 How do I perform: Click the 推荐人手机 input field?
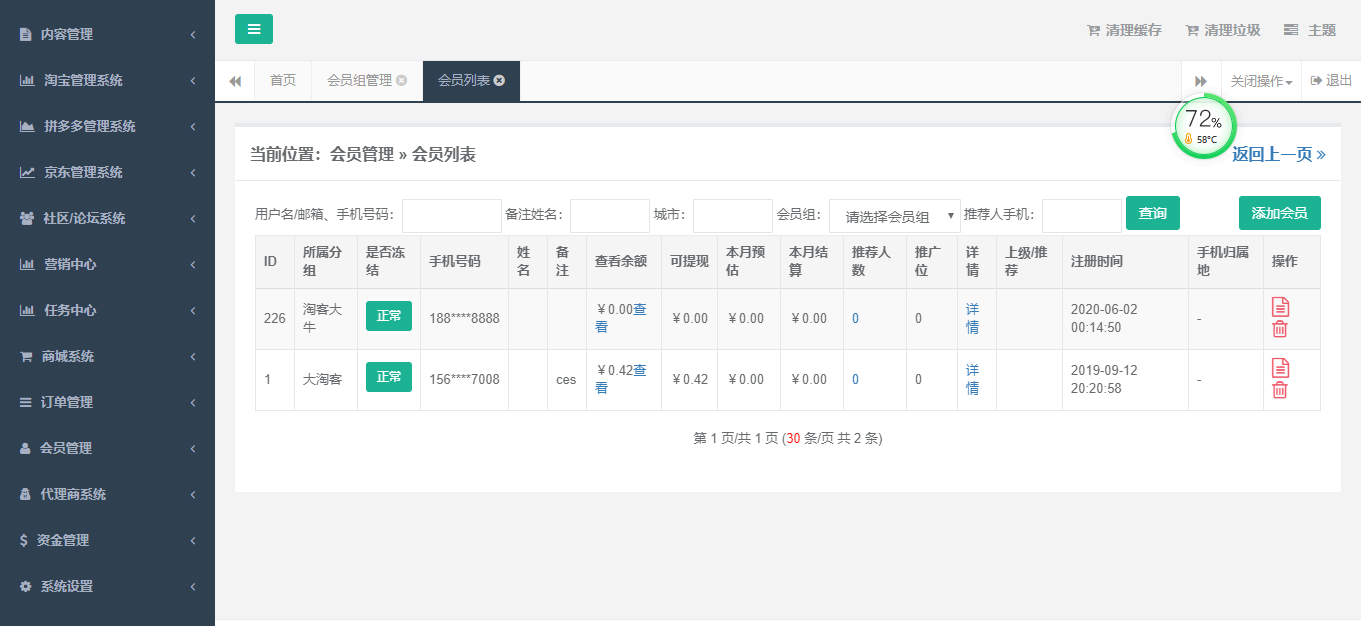[1081, 216]
